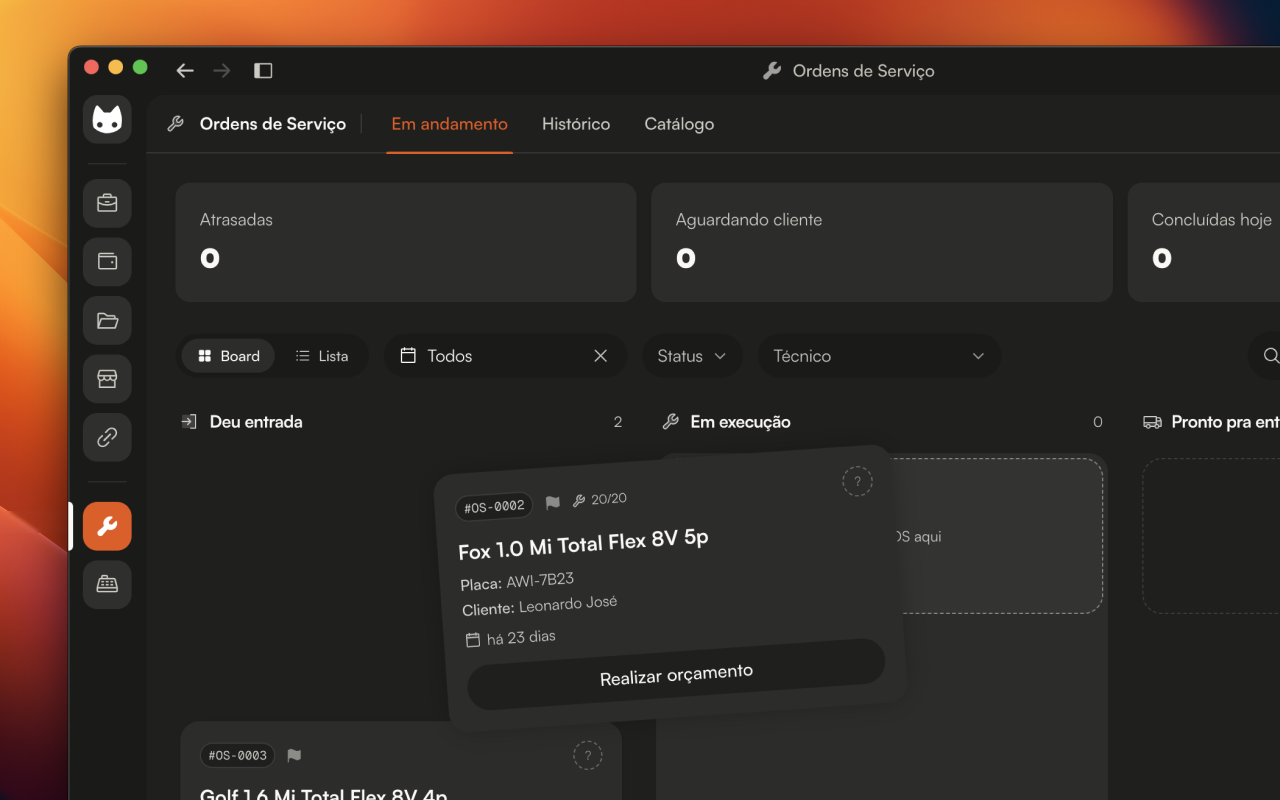This screenshot has width=1280, height=800.
Task: Open the link section in sidebar
Action: click(107, 437)
